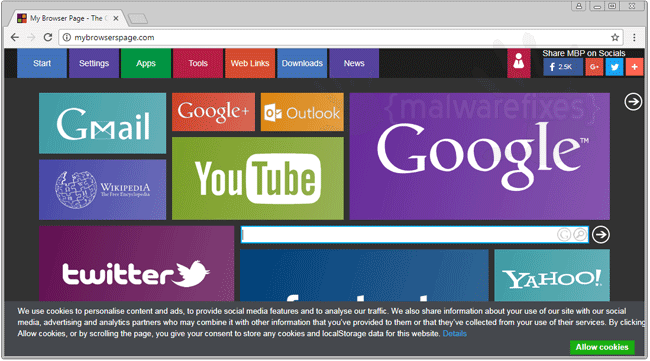Open the Chrome three-dot menu
This screenshot has height=361, width=650.
click(634, 37)
